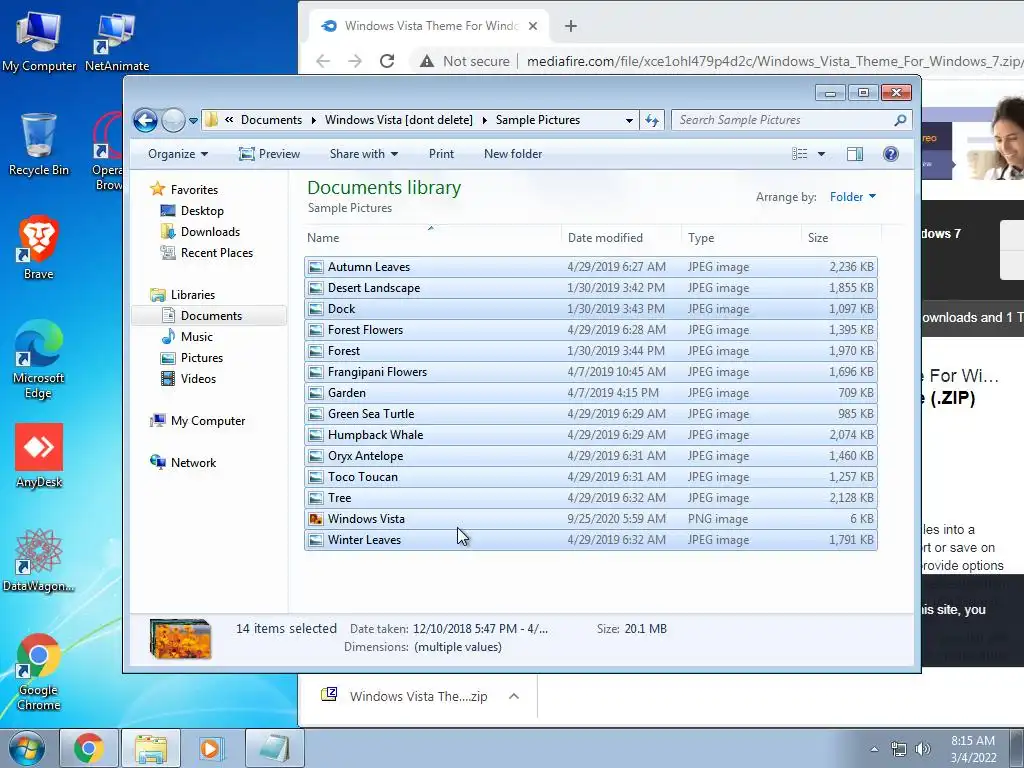Image resolution: width=1024 pixels, height=768 pixels.
Task: Click the Windows Vista PNG file icon
Action: coord(316,519)
